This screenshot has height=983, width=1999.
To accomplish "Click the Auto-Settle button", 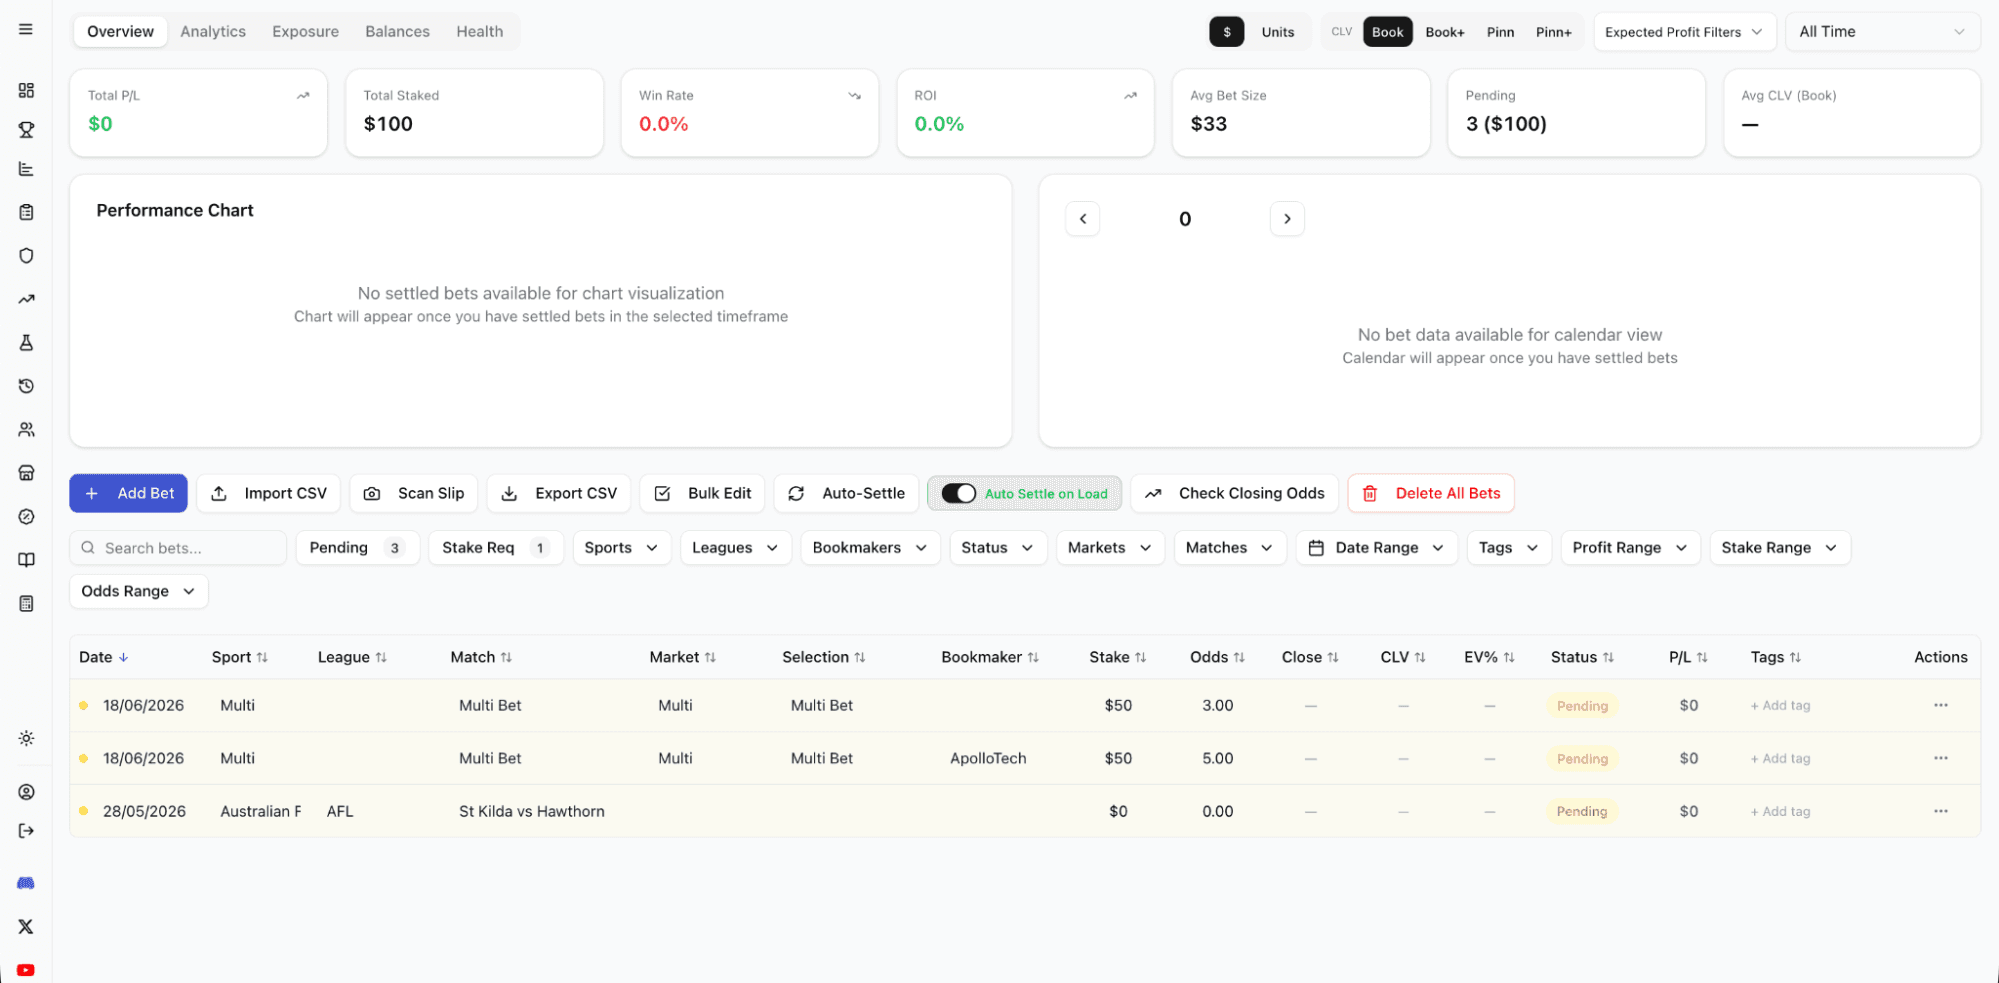I will (x=846, y=493).
